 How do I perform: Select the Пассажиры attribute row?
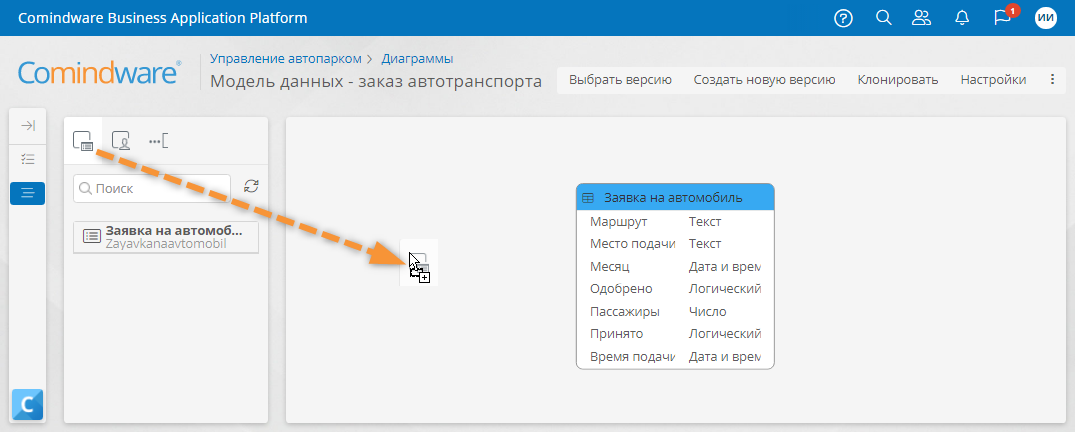675,311
